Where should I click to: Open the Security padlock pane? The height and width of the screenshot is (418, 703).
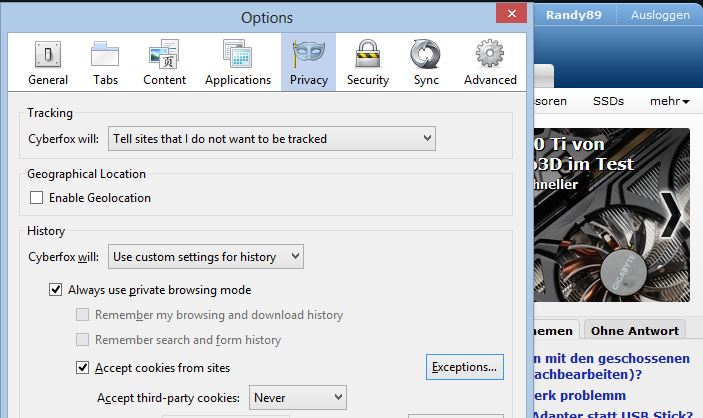pyautogui.click(x=368, y=62)
